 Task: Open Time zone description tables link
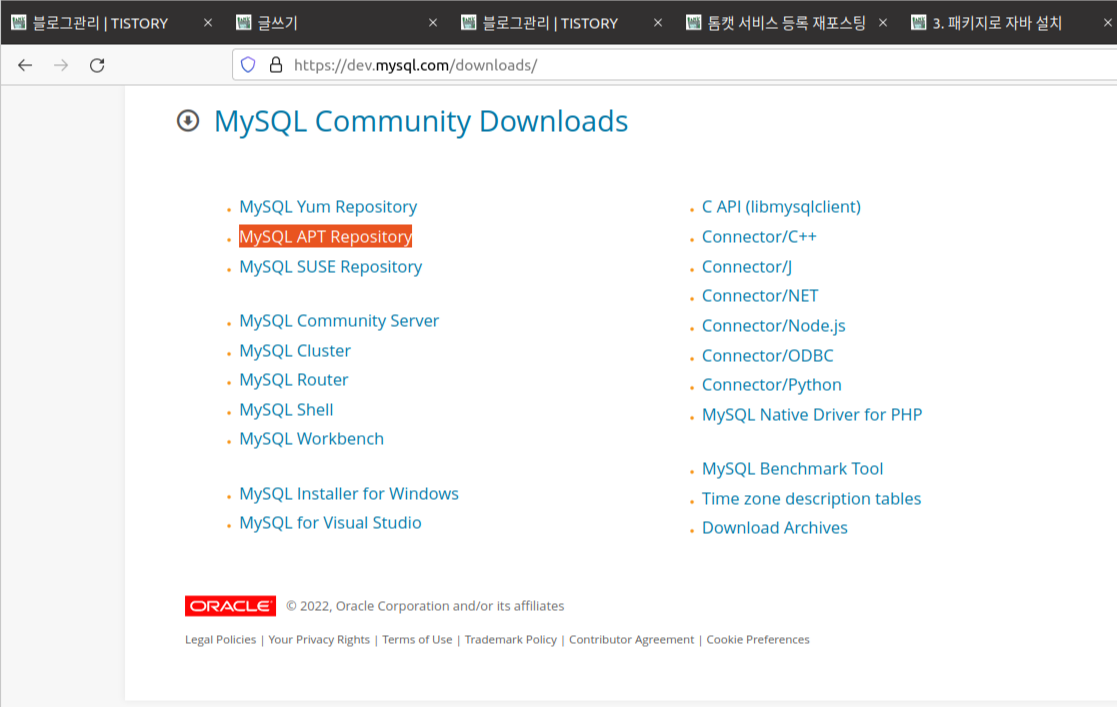811,499
